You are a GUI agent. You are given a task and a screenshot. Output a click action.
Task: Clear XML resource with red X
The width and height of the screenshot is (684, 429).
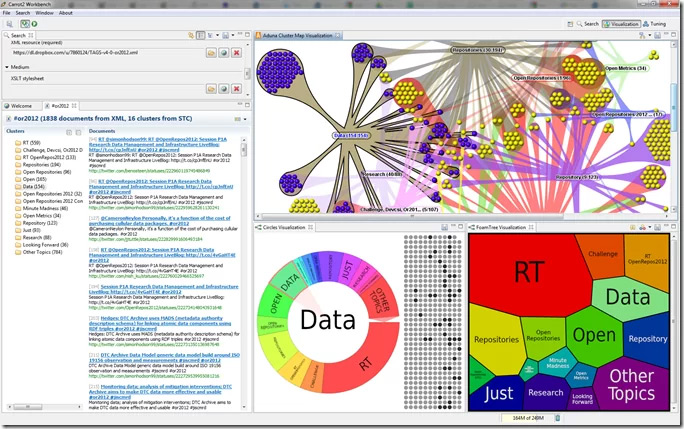236,53
